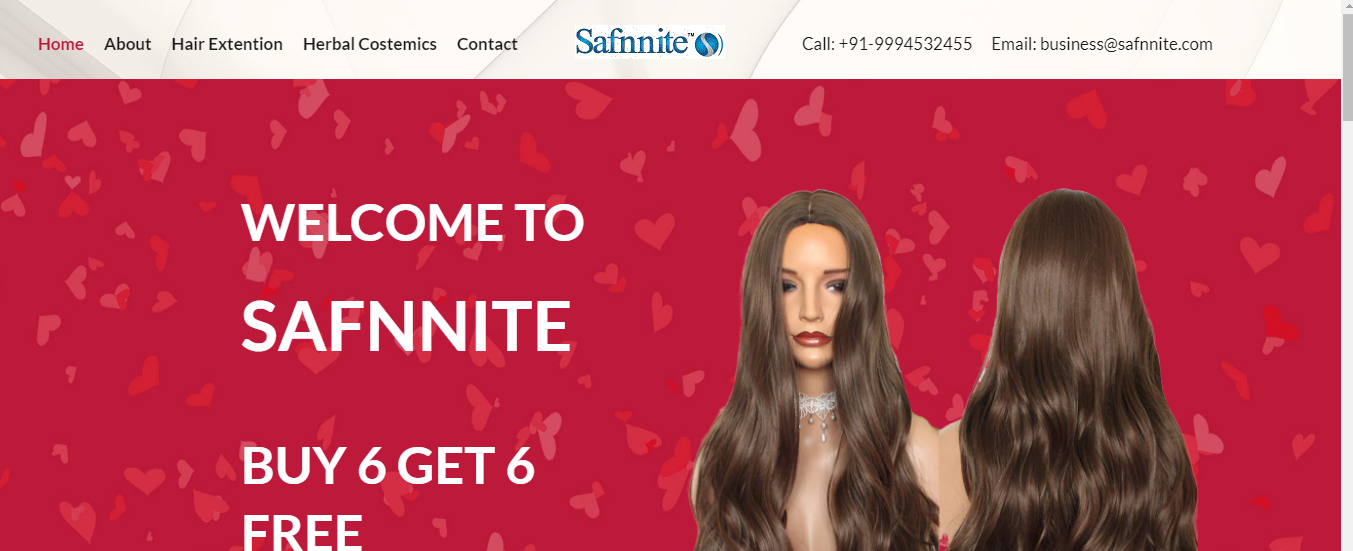Click the phone number +91-9994532455
This screenshot has width=1353, height=551.
click(905, 44)
